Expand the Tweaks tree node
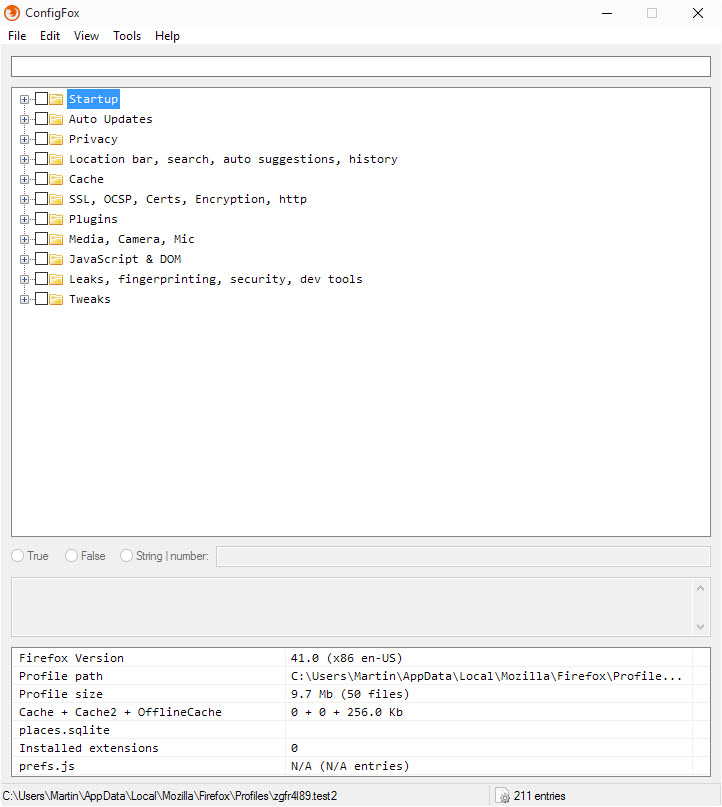722x807 pixels. [x=24, y=300]
